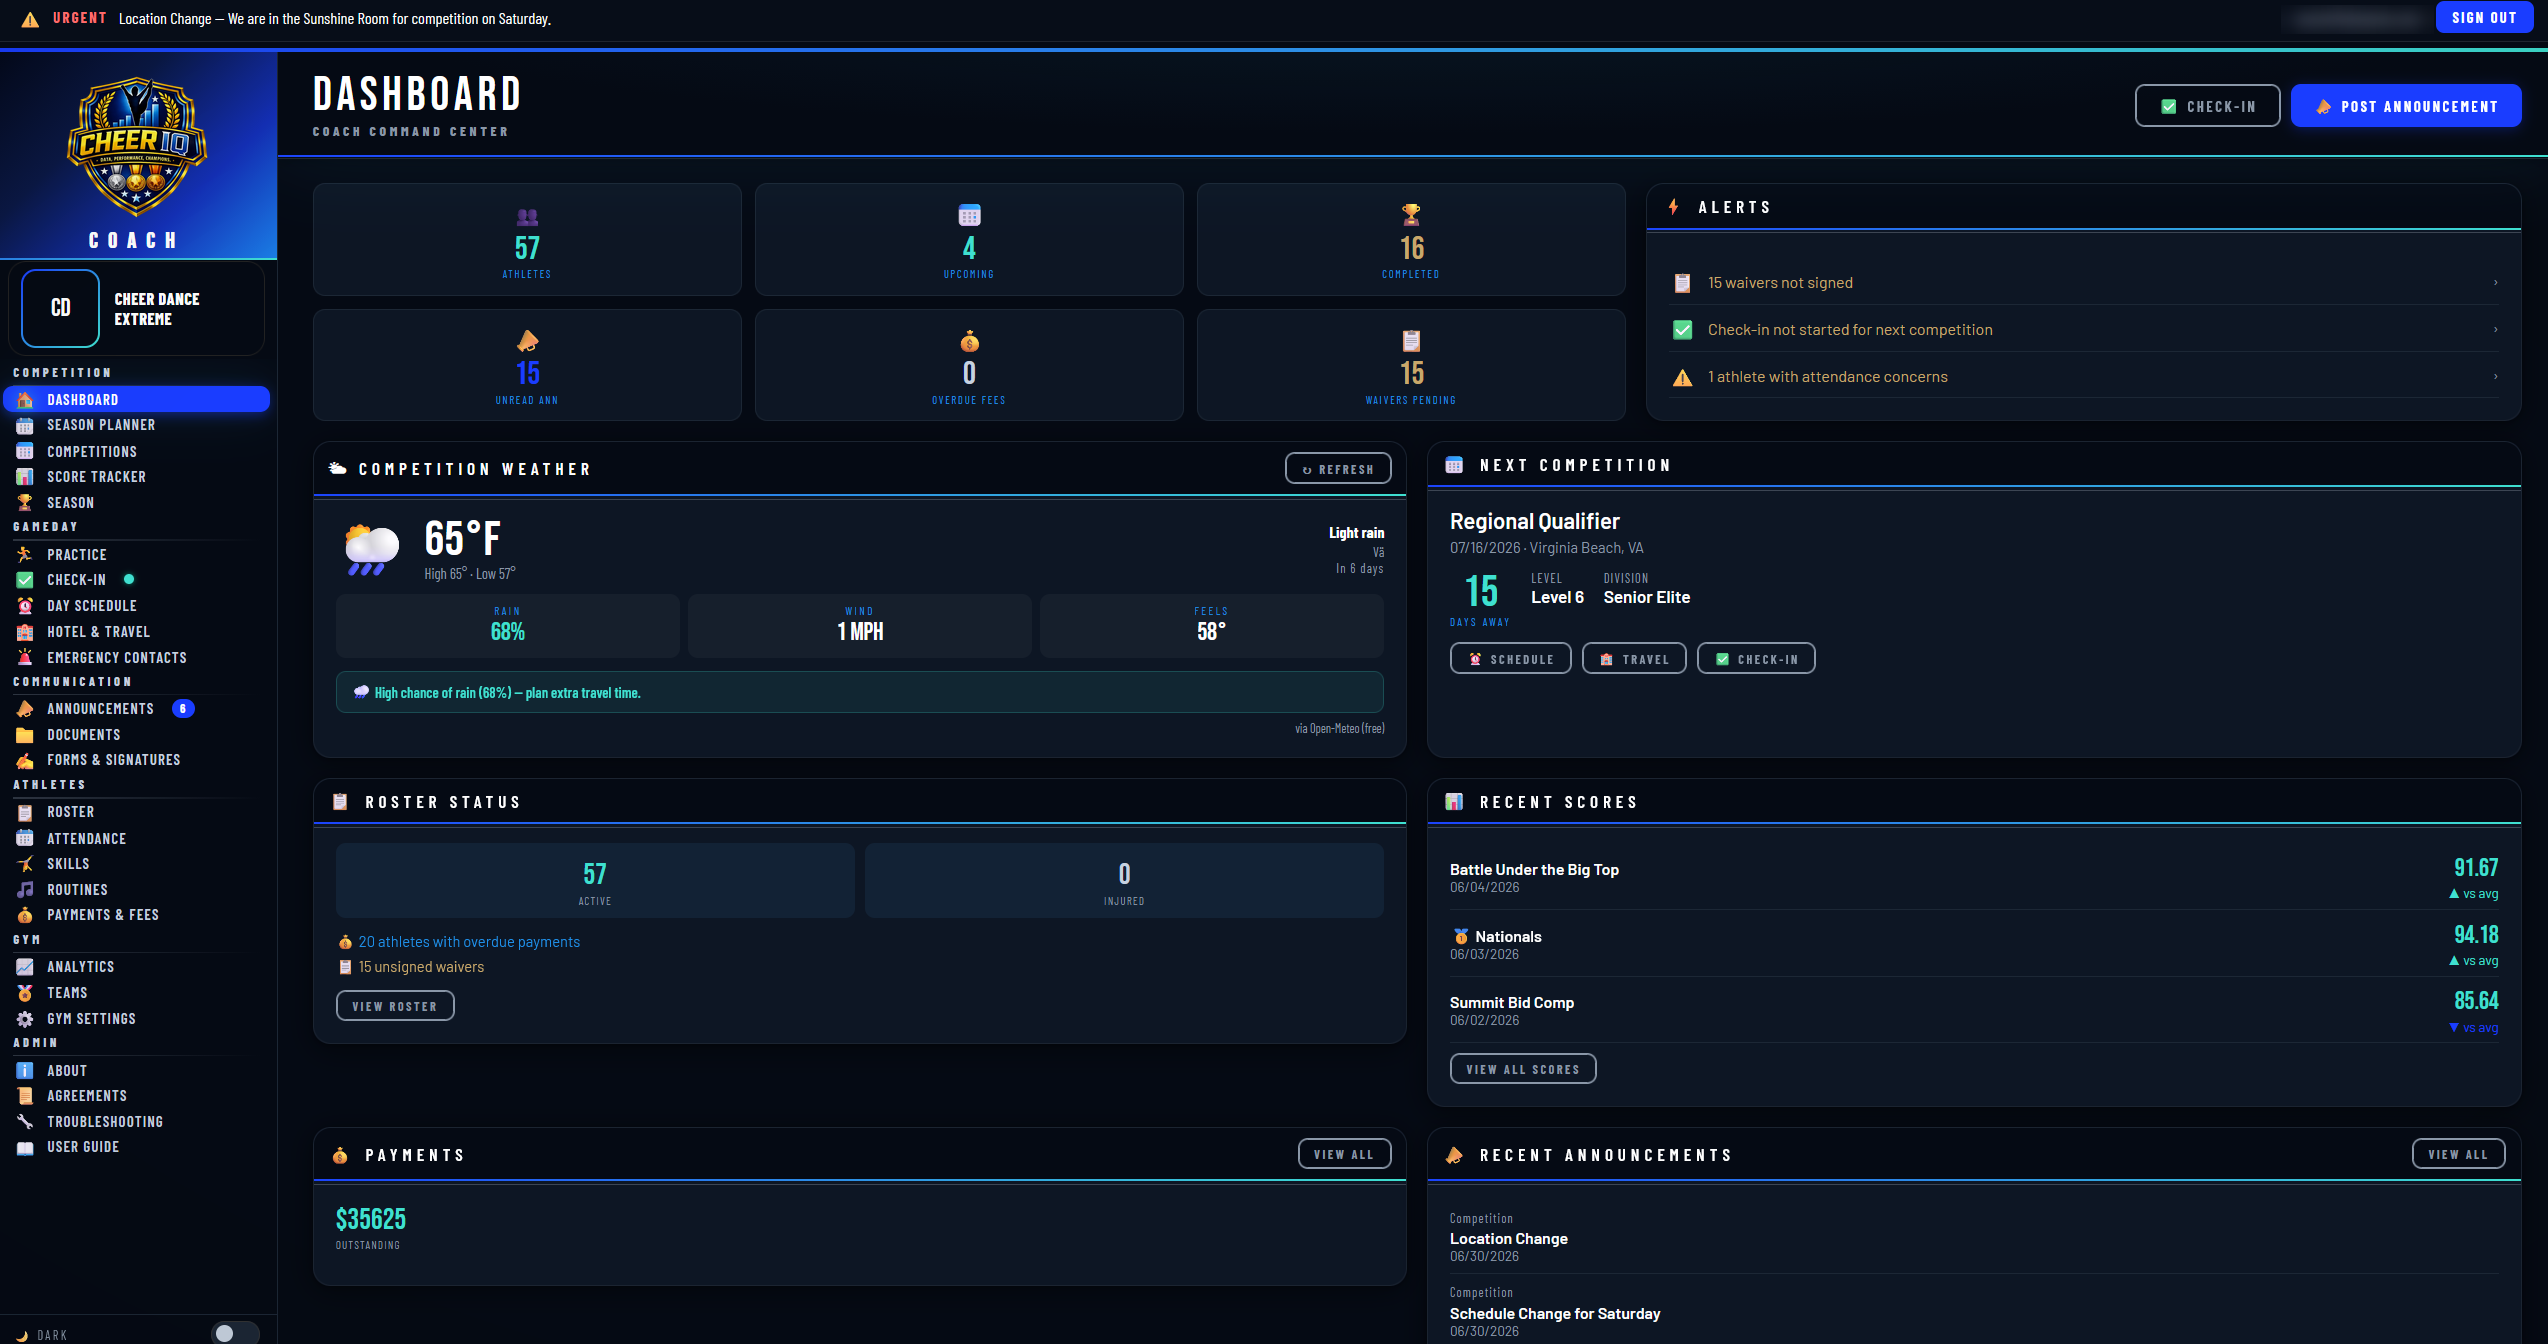Open the Attendance calendar icon
2548x1344 pixels.
pyautogui.click(x=25, y=839)
